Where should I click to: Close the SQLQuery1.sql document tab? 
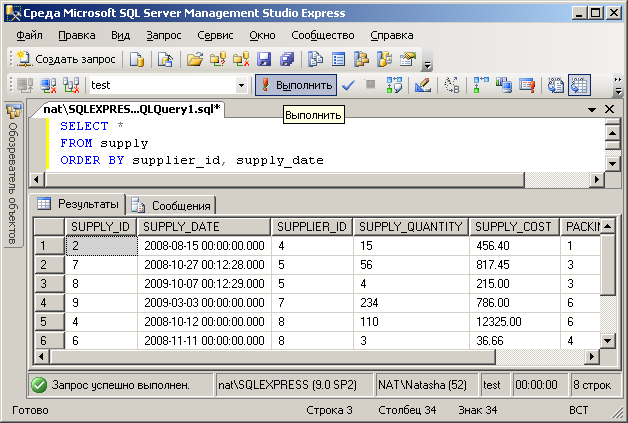tap(609, 109)
